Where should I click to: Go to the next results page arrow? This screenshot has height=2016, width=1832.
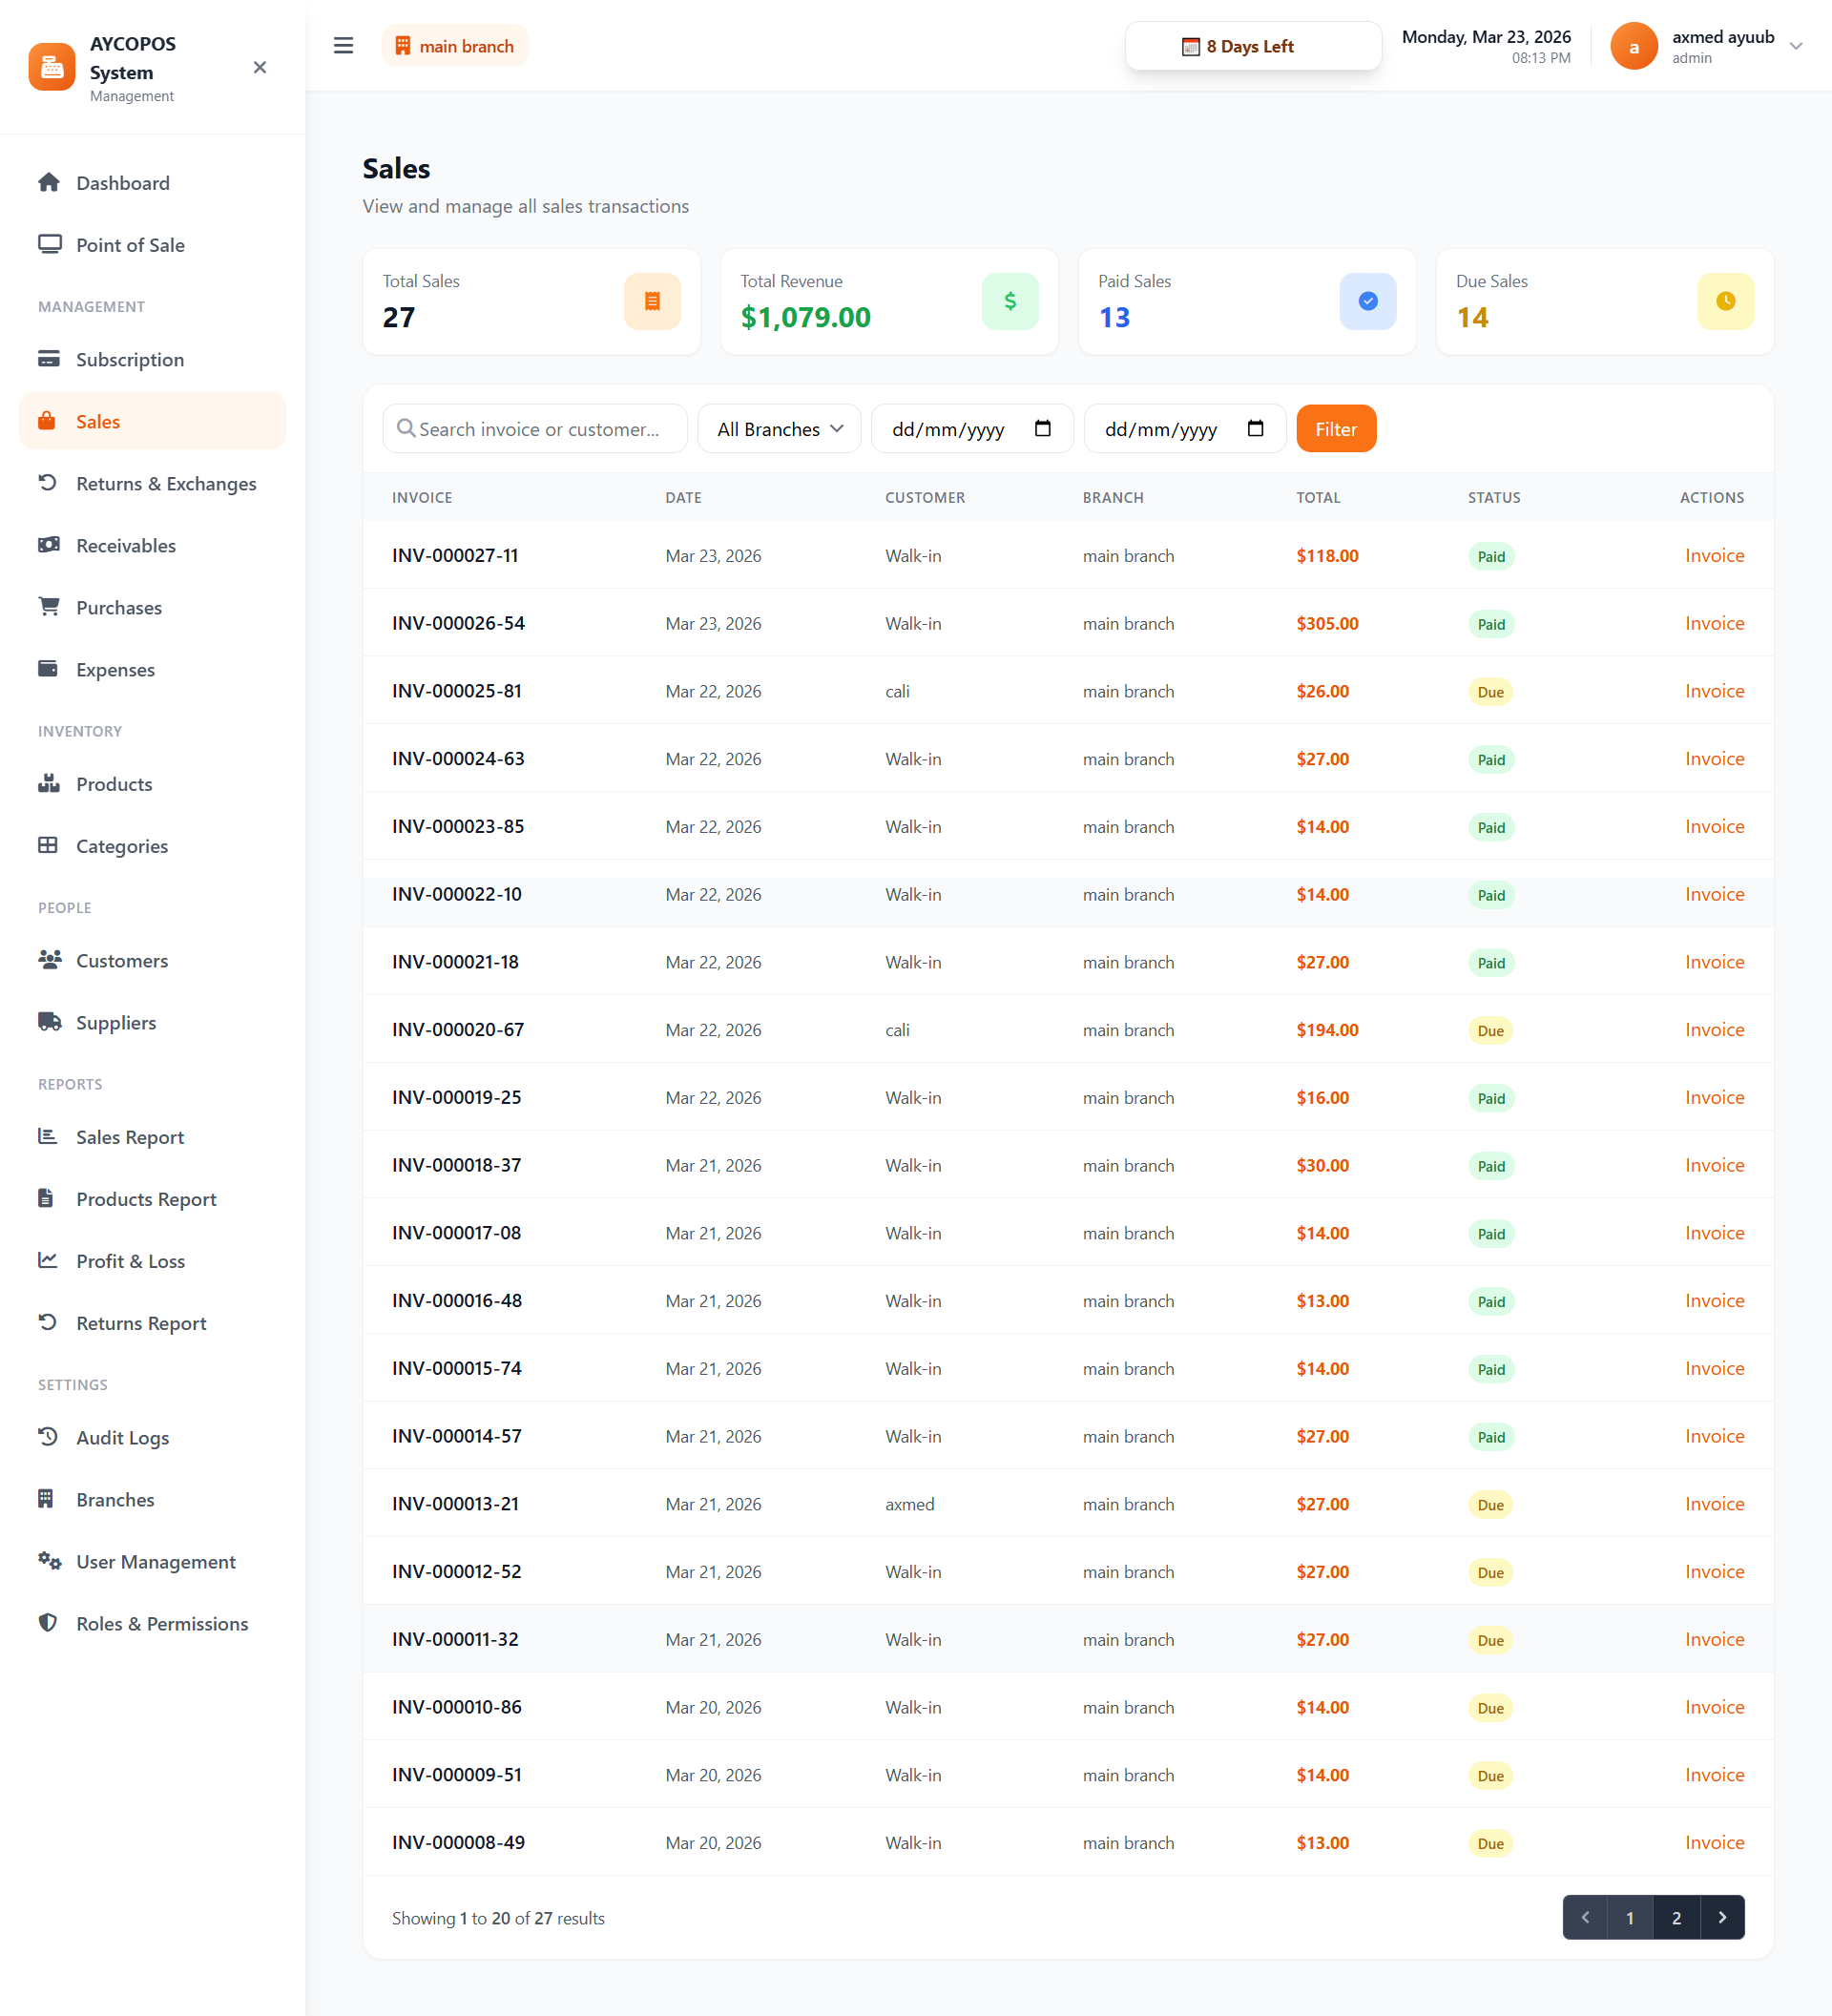click(x=1722, y=1917)
